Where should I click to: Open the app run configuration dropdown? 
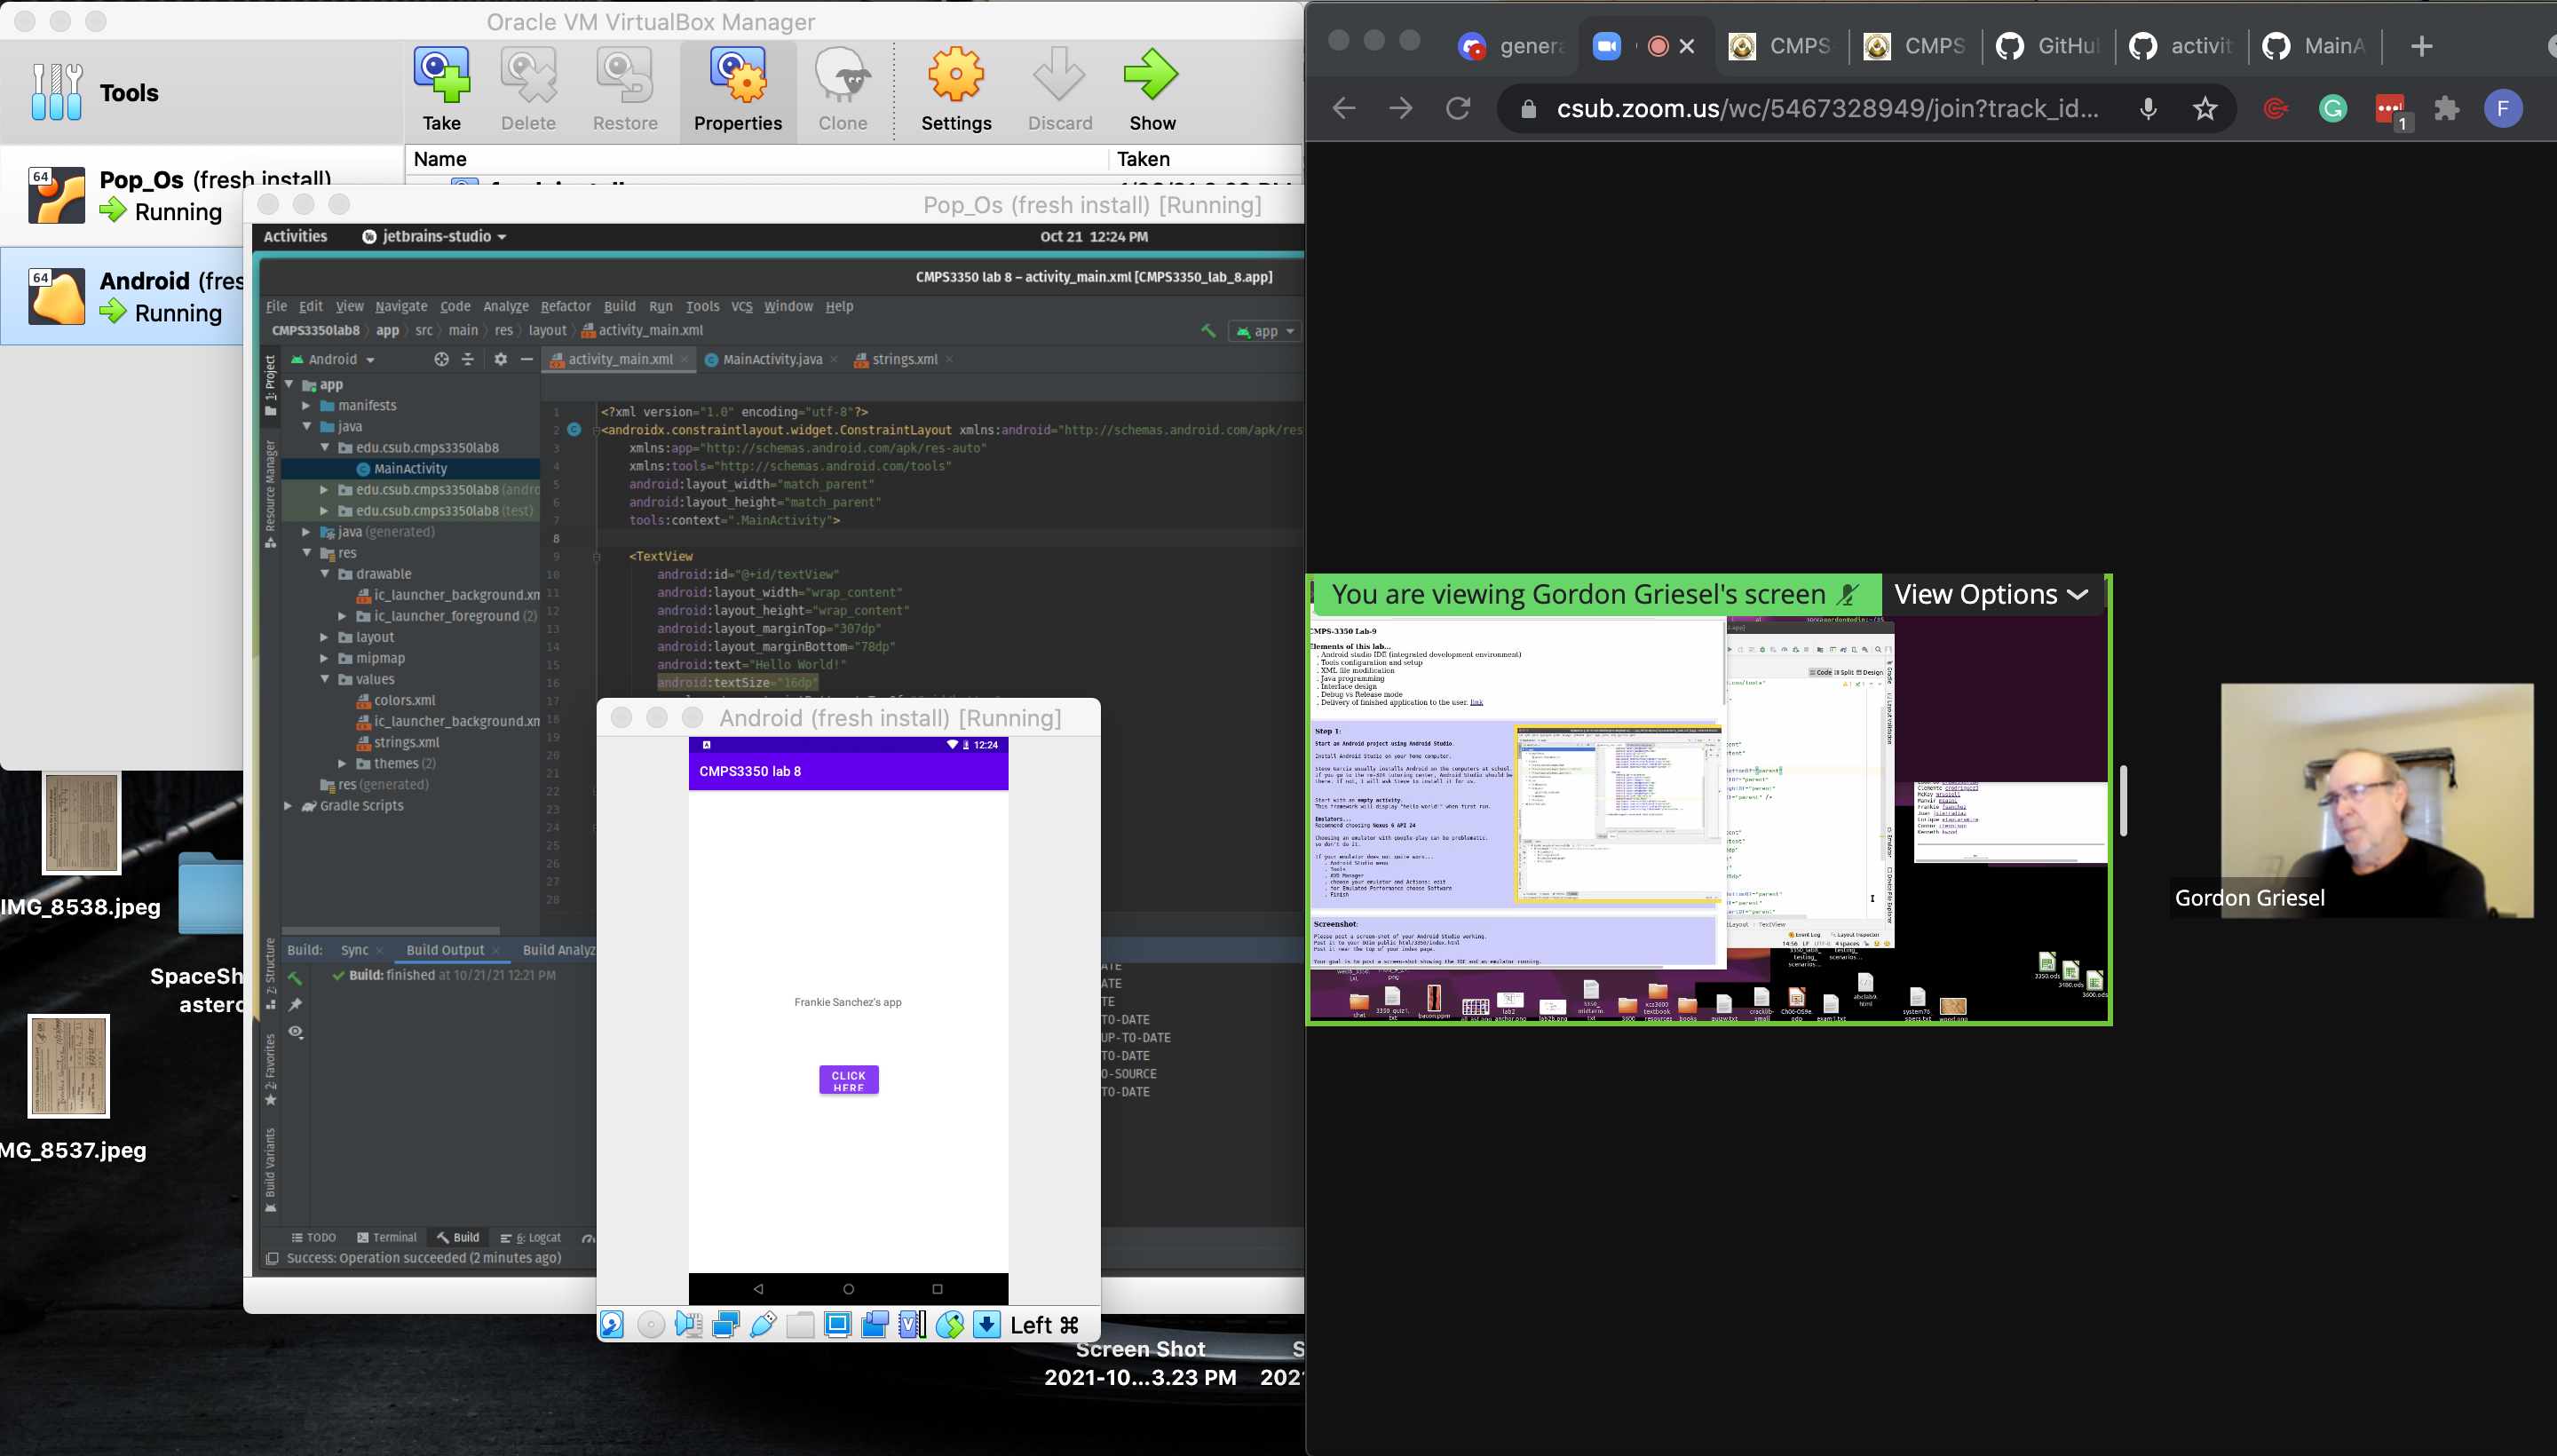tap(1265, 331)
